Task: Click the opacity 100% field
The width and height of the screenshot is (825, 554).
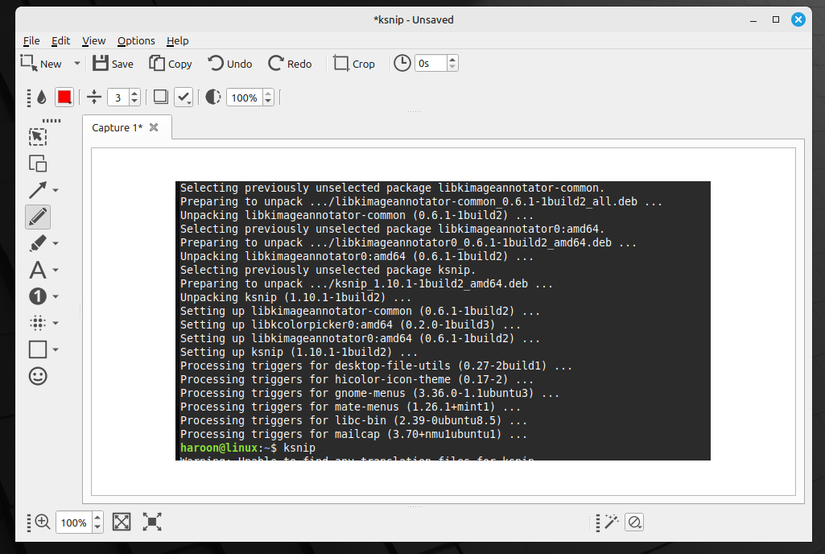Action: click(x=245, y=97)
